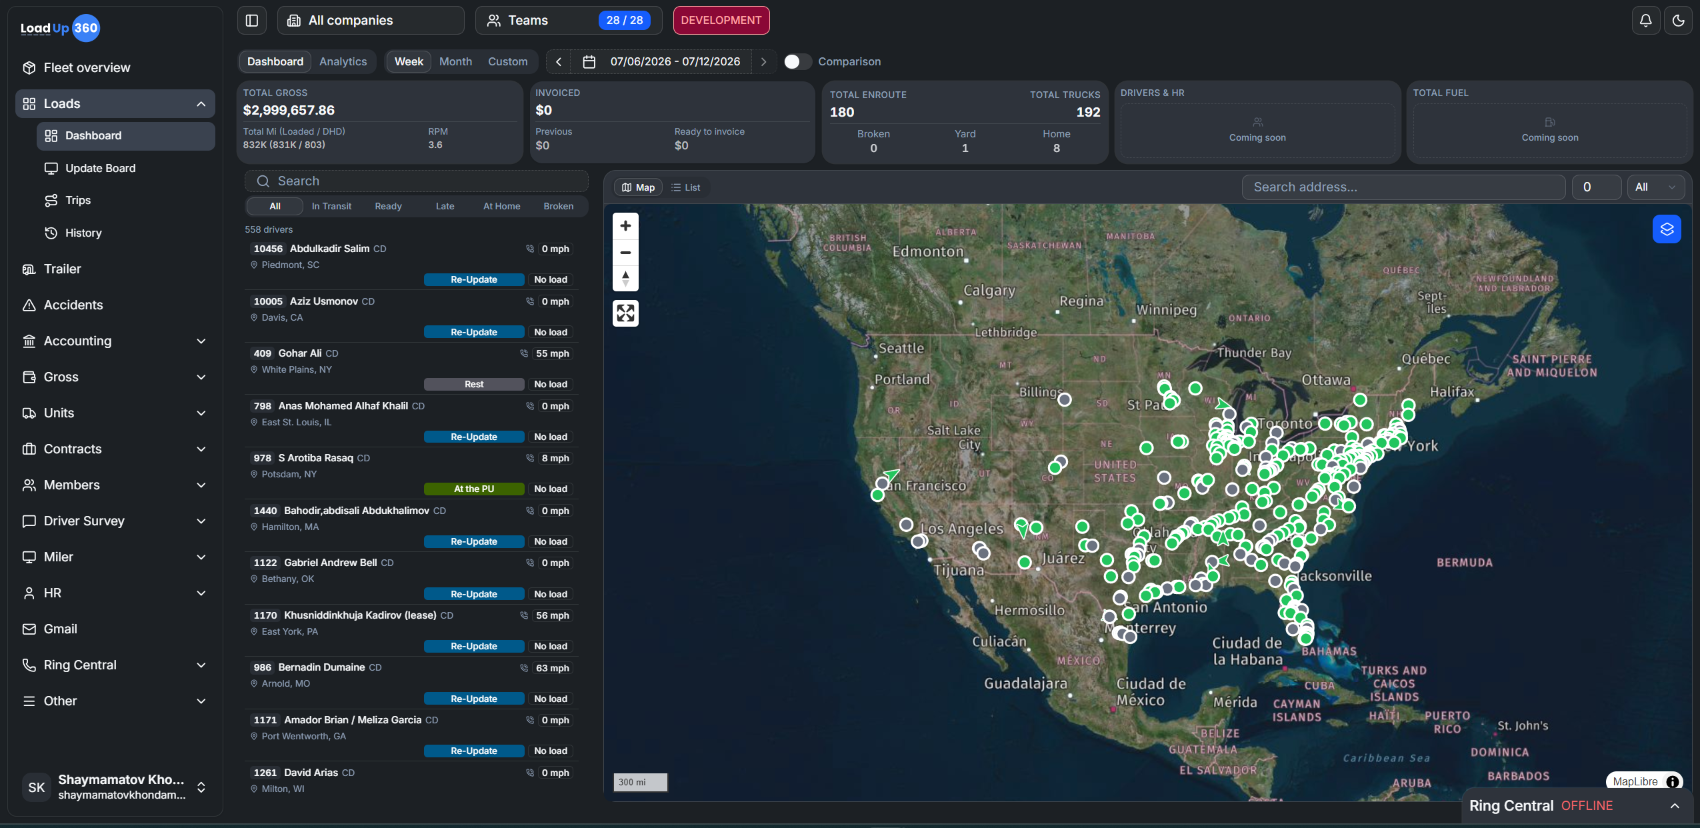Go to previous week arrow

[559, 62]
